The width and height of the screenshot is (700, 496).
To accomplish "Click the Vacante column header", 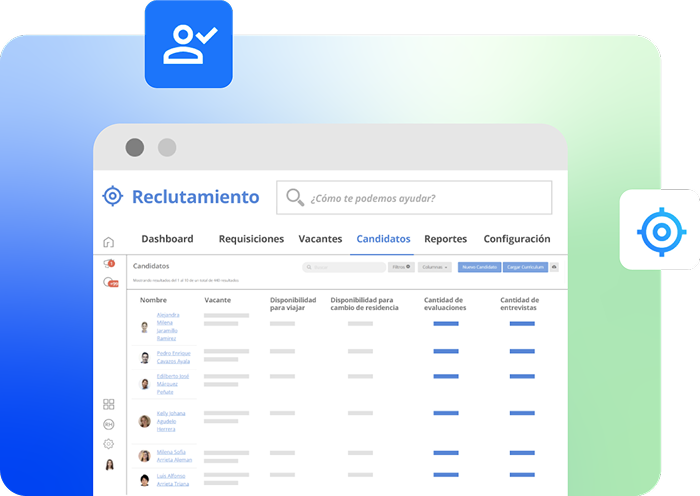I will point(217,300).
